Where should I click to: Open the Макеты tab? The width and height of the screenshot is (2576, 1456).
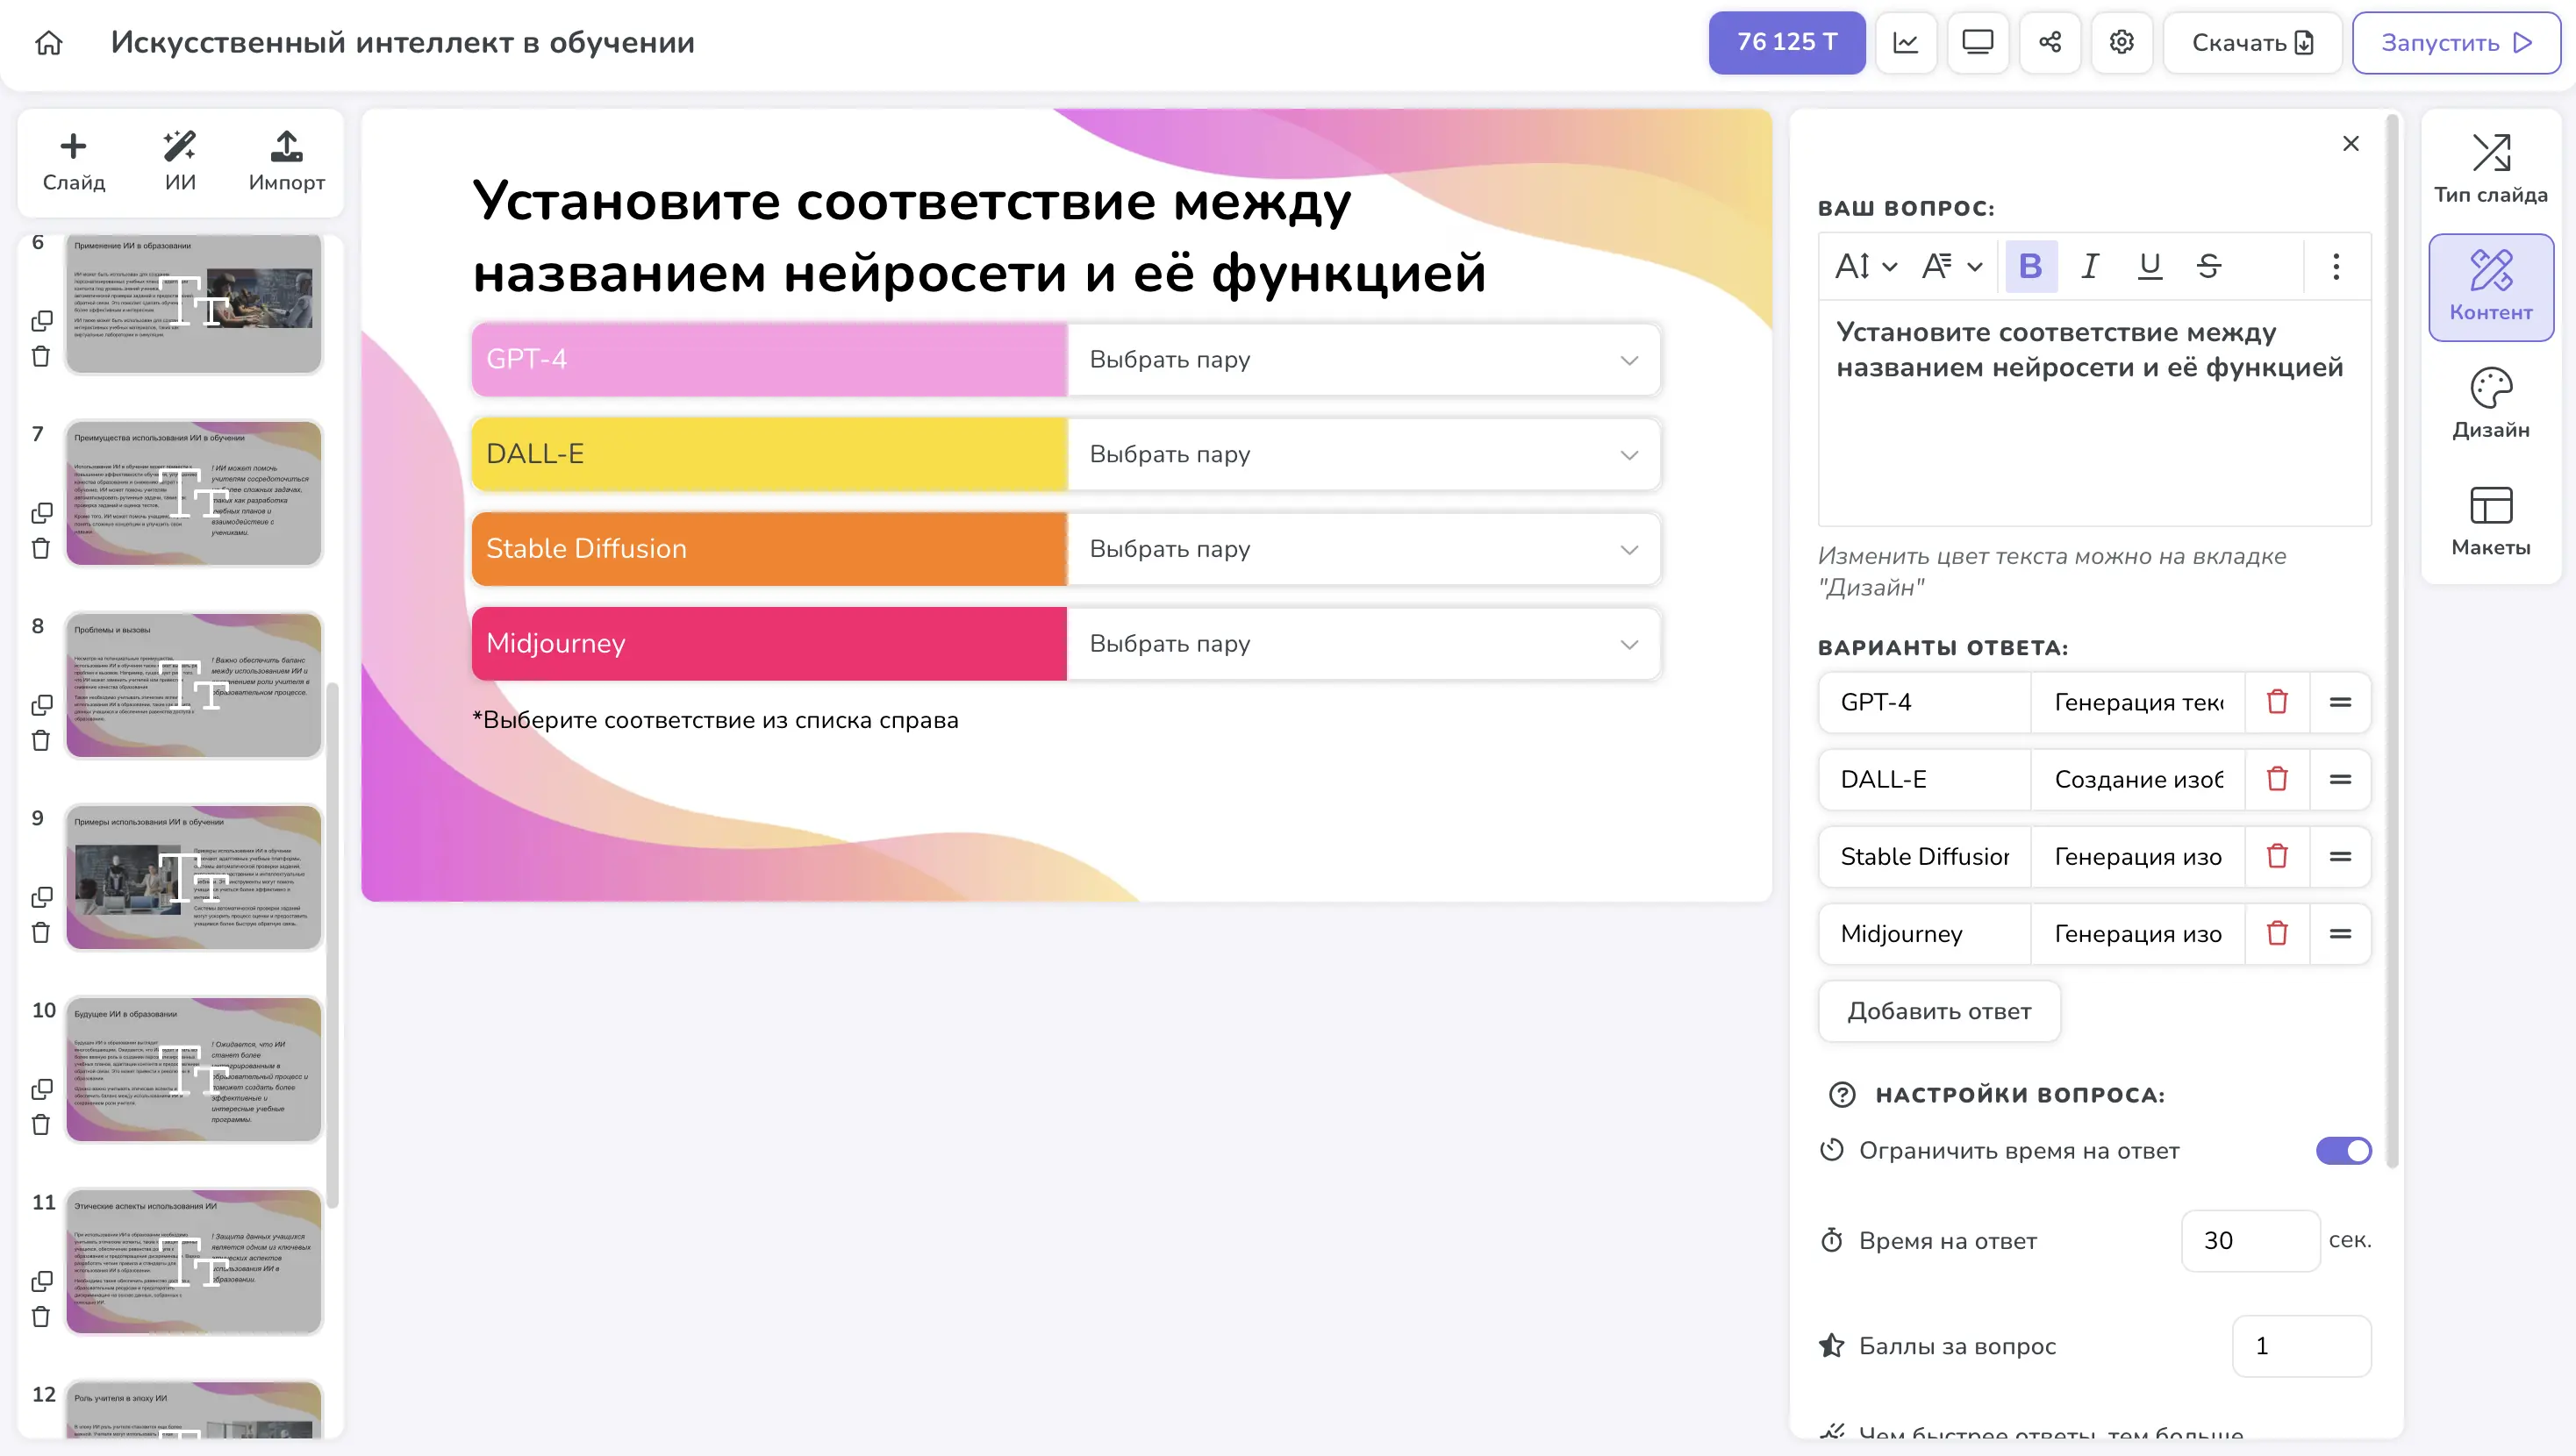click(2490, 521)
